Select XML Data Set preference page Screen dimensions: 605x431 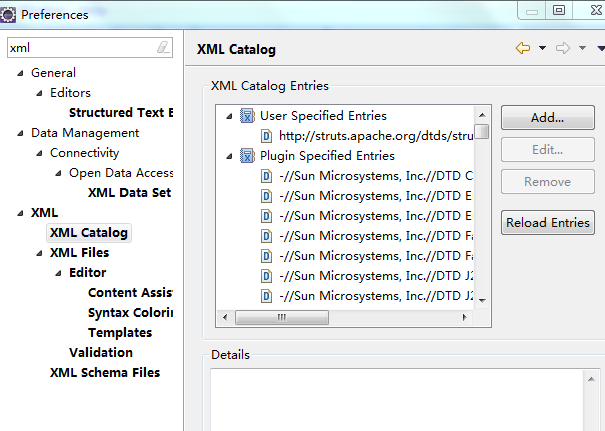tap(129, 193)
